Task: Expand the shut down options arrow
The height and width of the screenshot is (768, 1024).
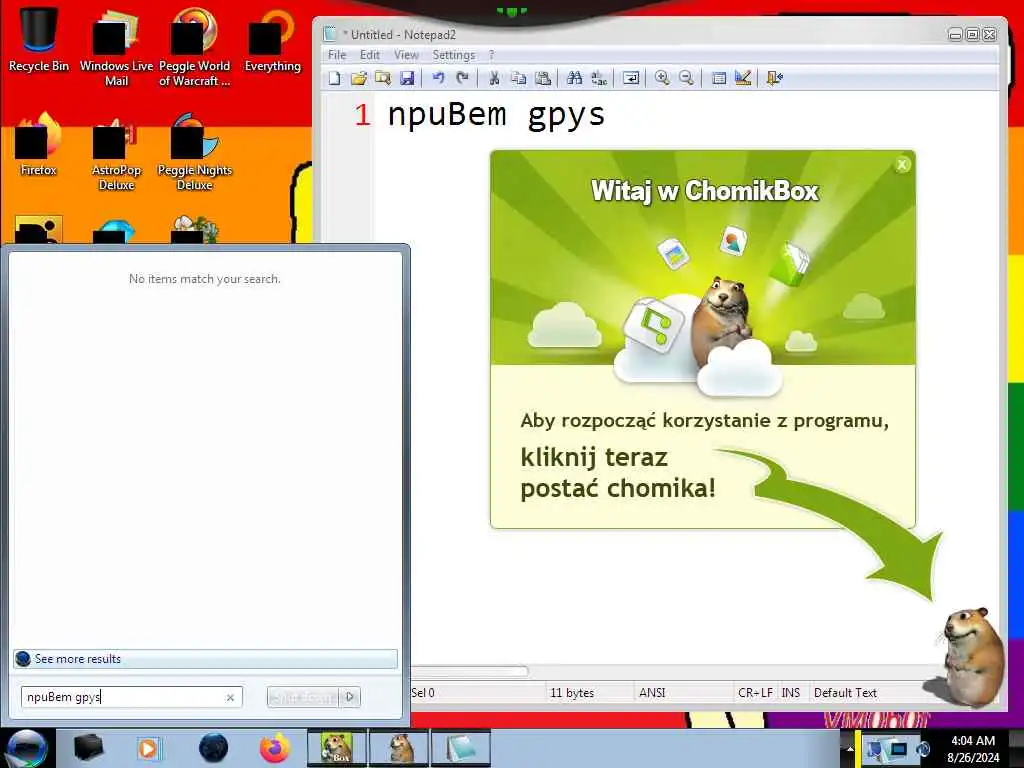Action: pos(350,697)
